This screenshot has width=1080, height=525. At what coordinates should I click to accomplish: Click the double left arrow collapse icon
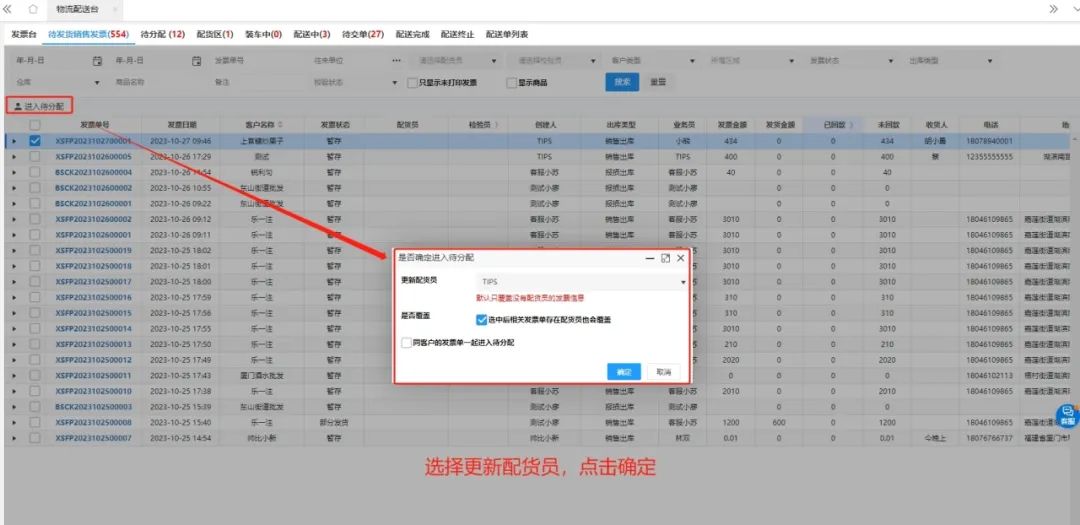(x=8, y=9)
